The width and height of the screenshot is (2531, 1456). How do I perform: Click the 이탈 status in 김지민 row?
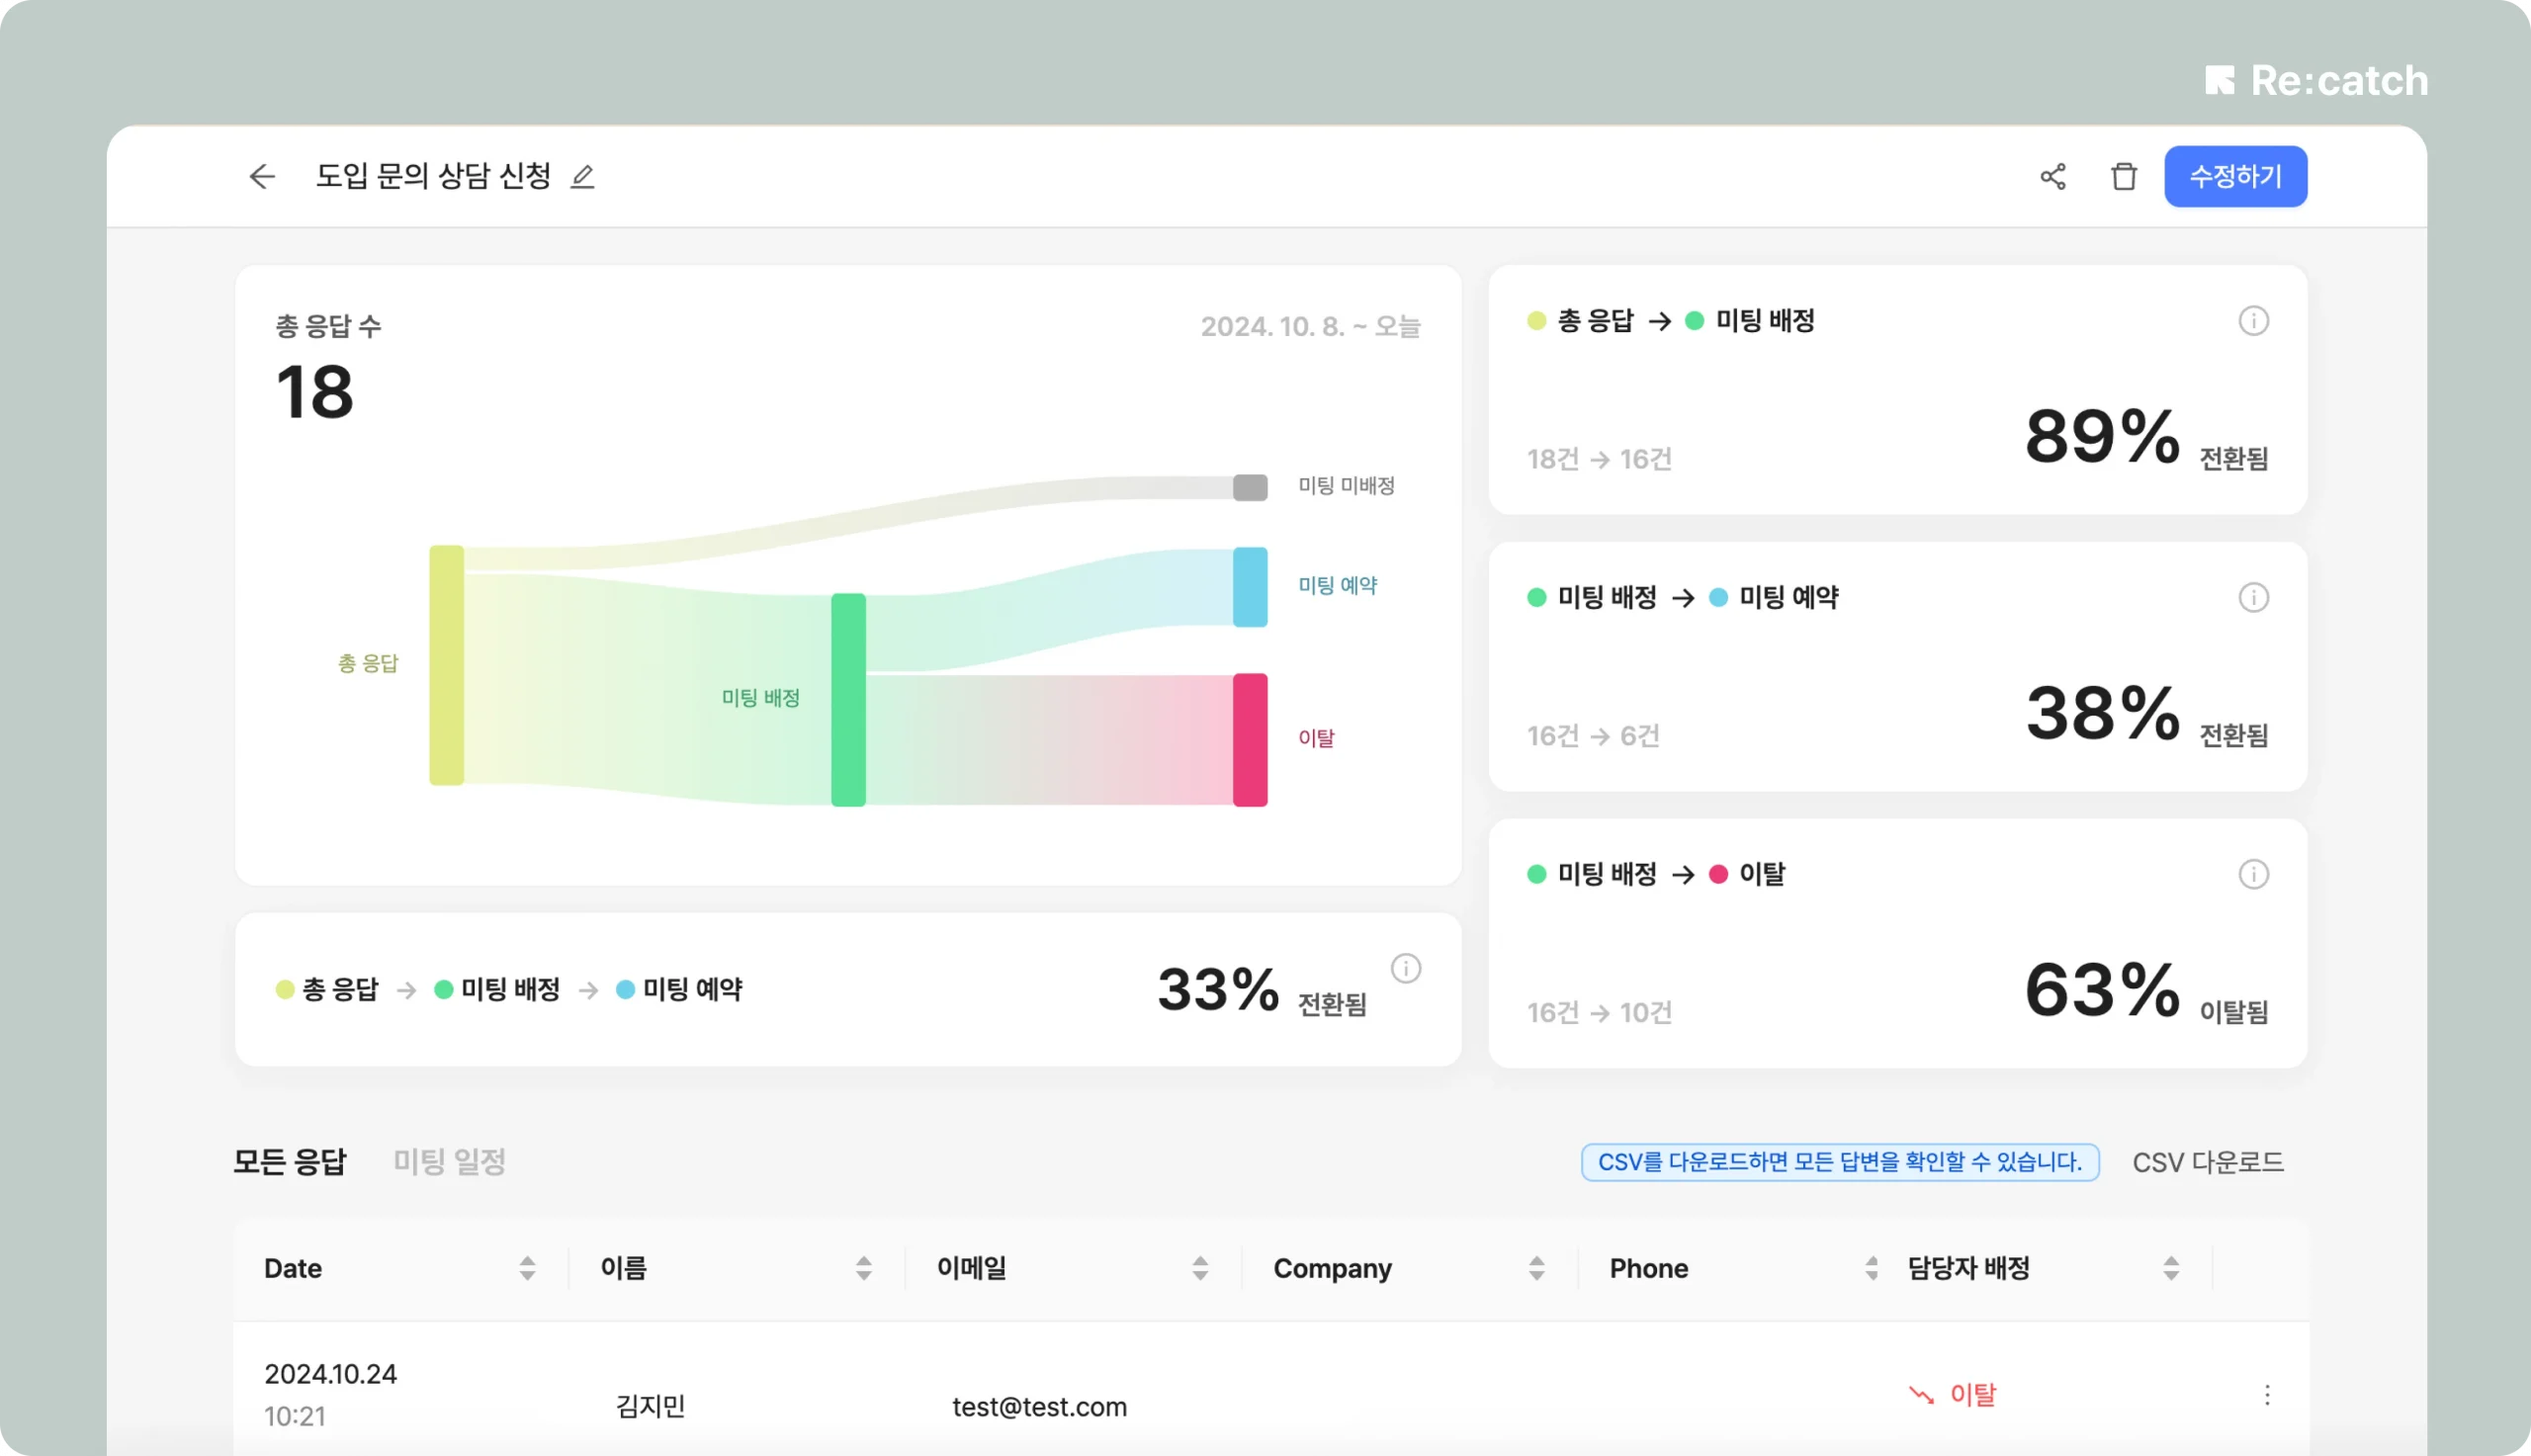click(x=1952, y=1395)
